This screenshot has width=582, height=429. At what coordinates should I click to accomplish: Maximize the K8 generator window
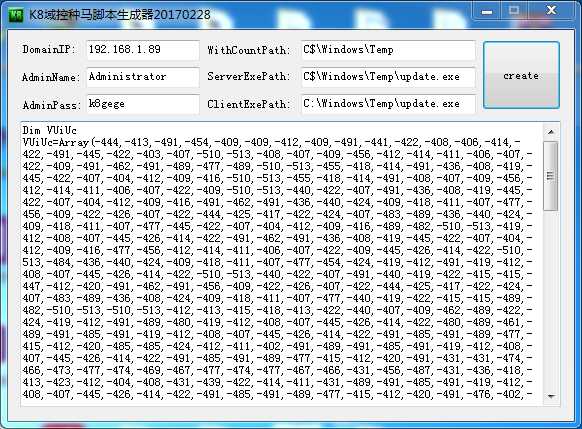(x=514, y=11)
